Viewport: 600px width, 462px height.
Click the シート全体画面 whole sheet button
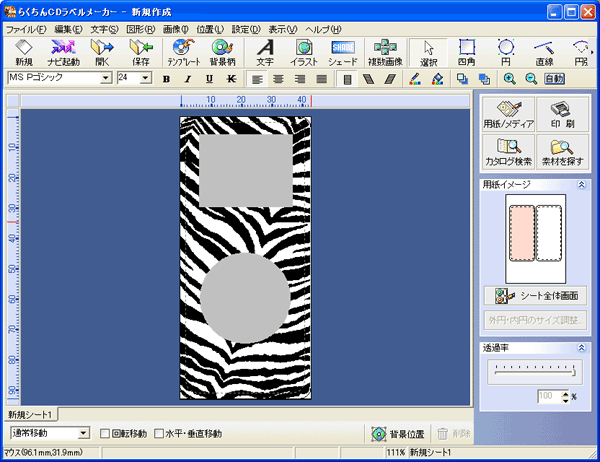(x=535, y=296)
